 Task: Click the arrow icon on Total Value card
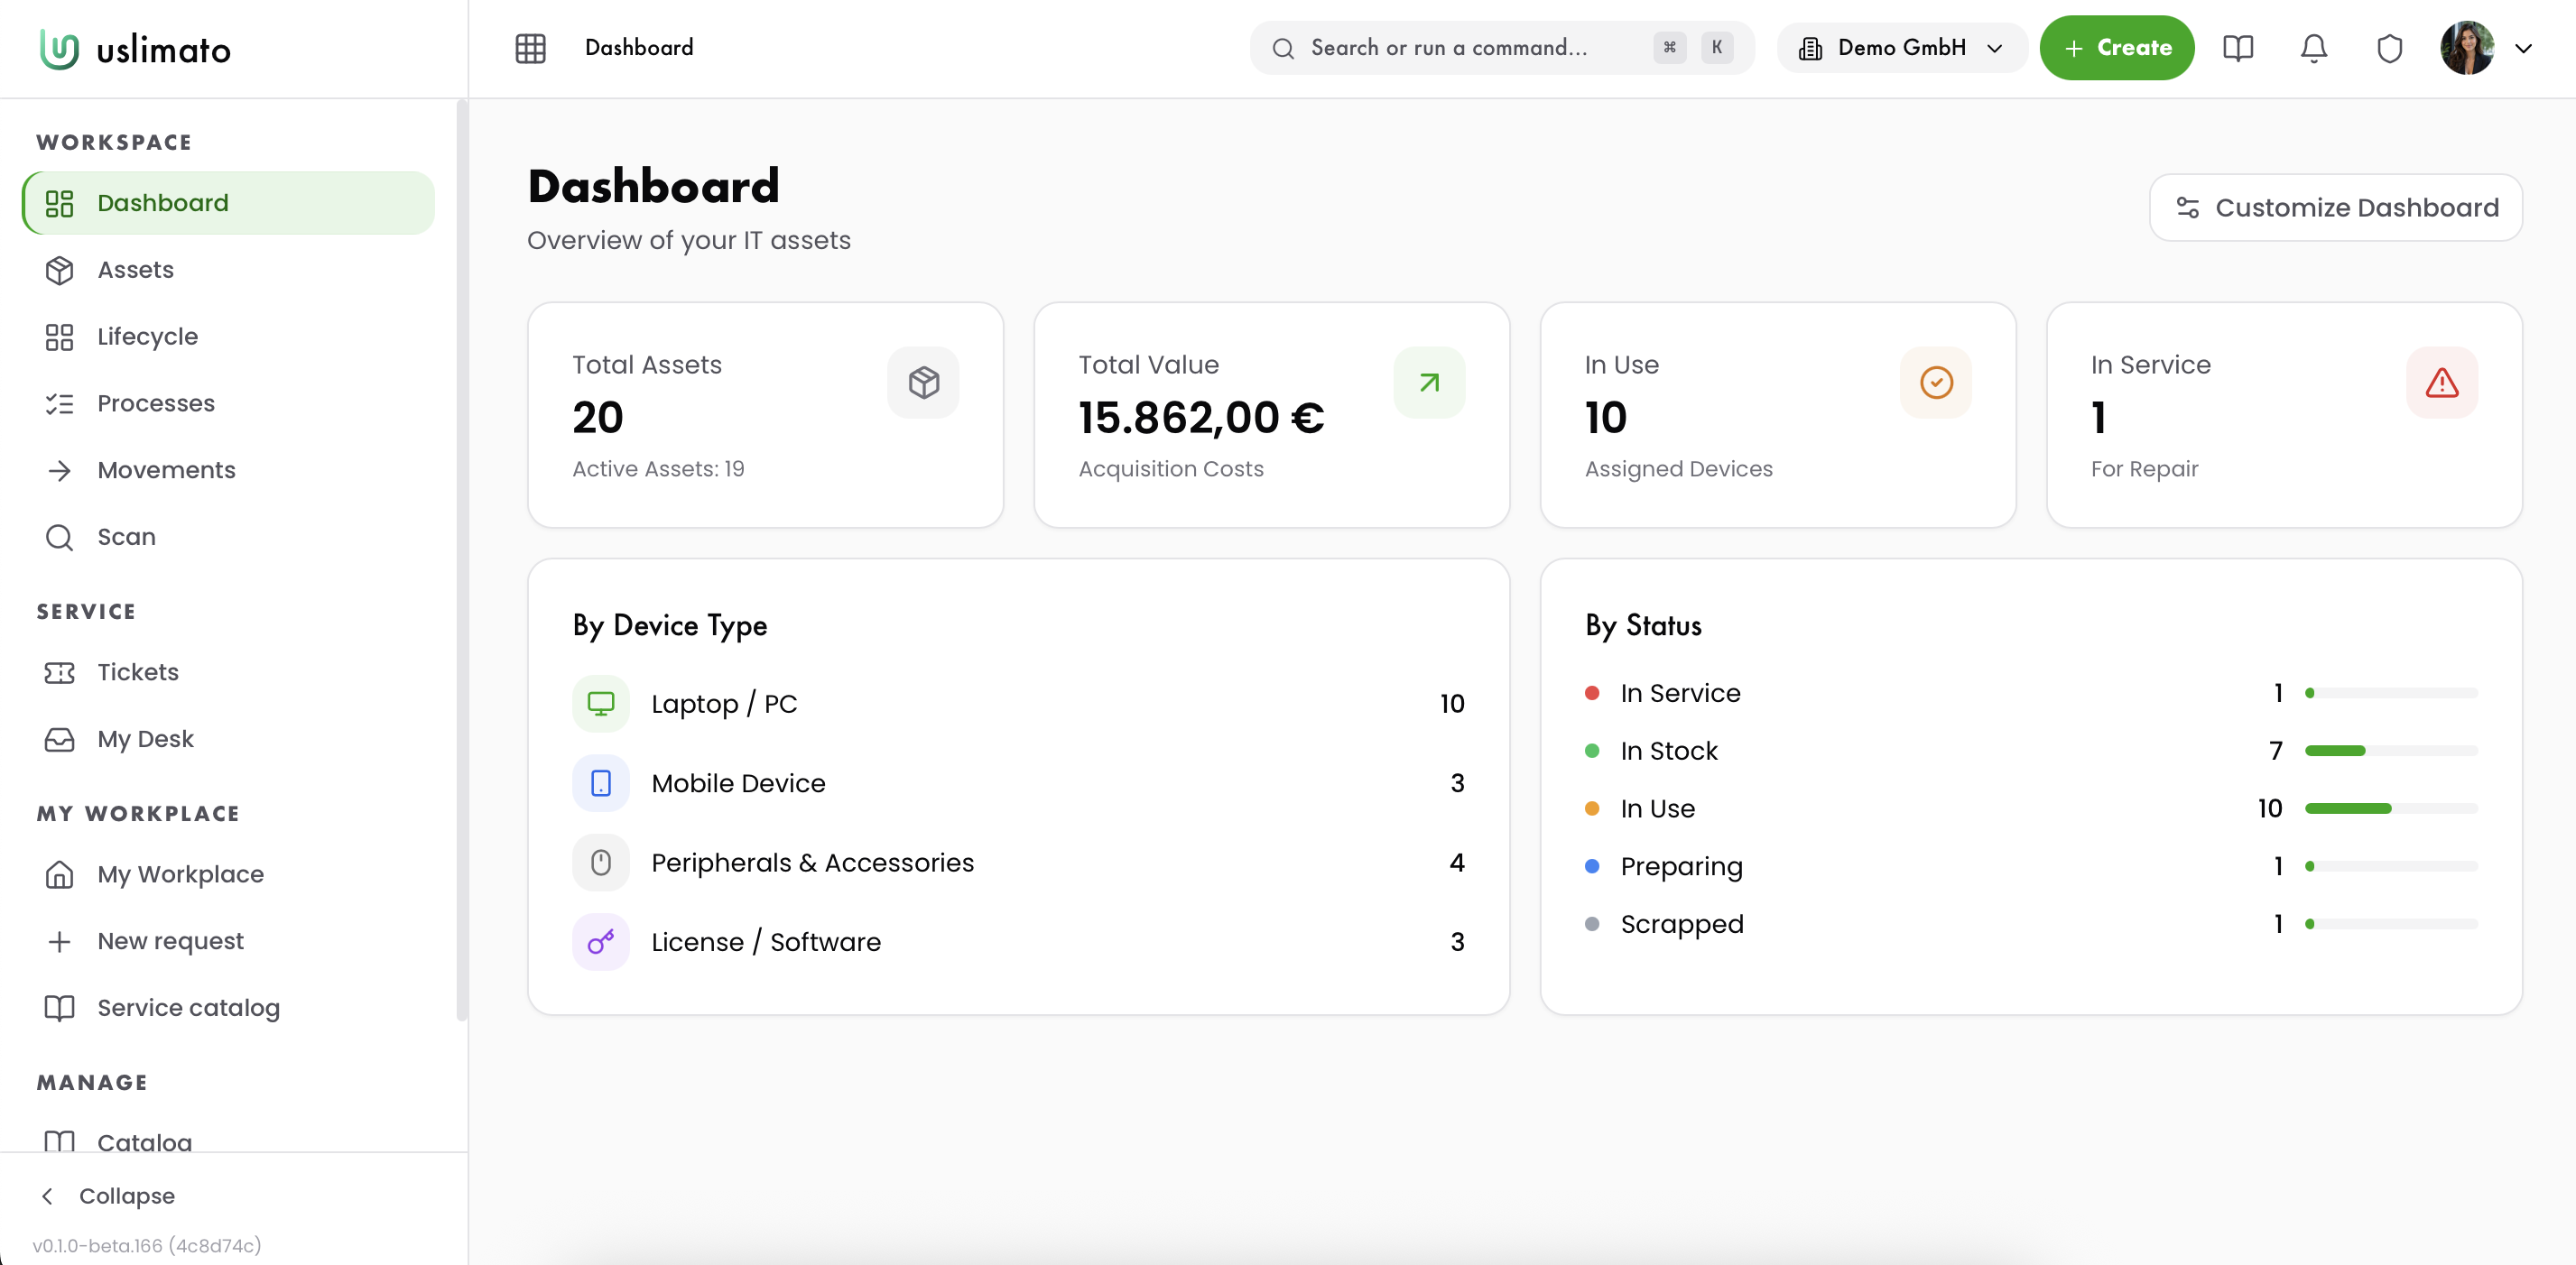1429,383
